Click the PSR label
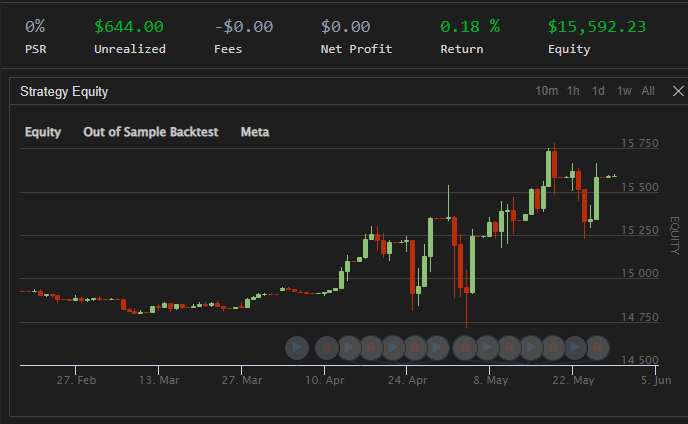688x424 pixels. (x=36, y=49)
